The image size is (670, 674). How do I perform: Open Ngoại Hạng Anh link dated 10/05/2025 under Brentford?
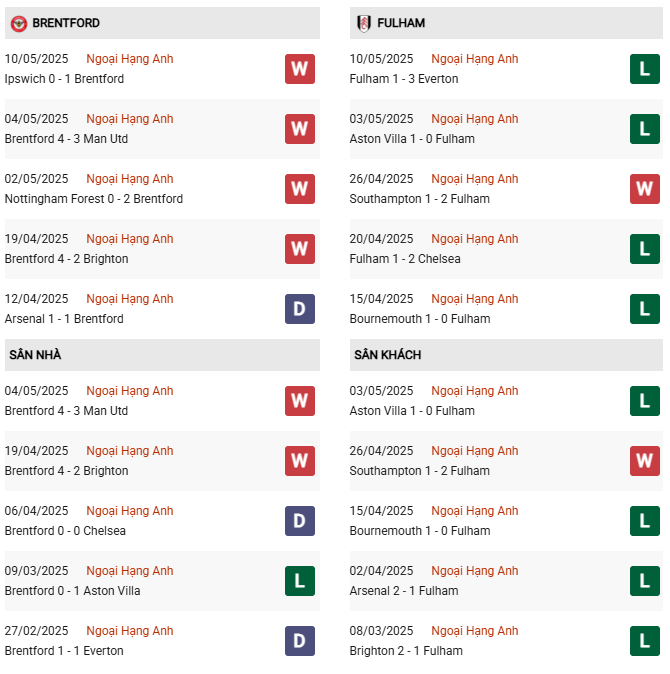(130, 59)
